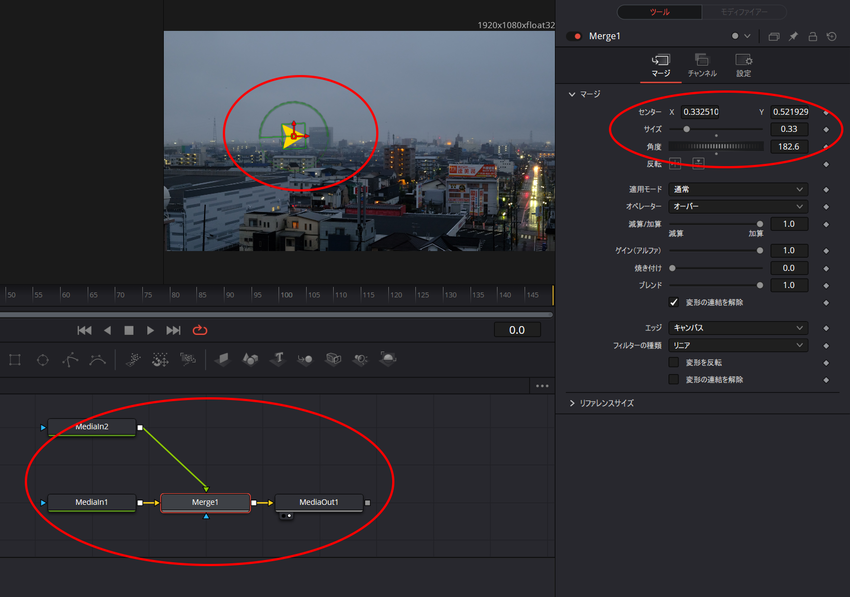Add a pMerge particle node

160,360
